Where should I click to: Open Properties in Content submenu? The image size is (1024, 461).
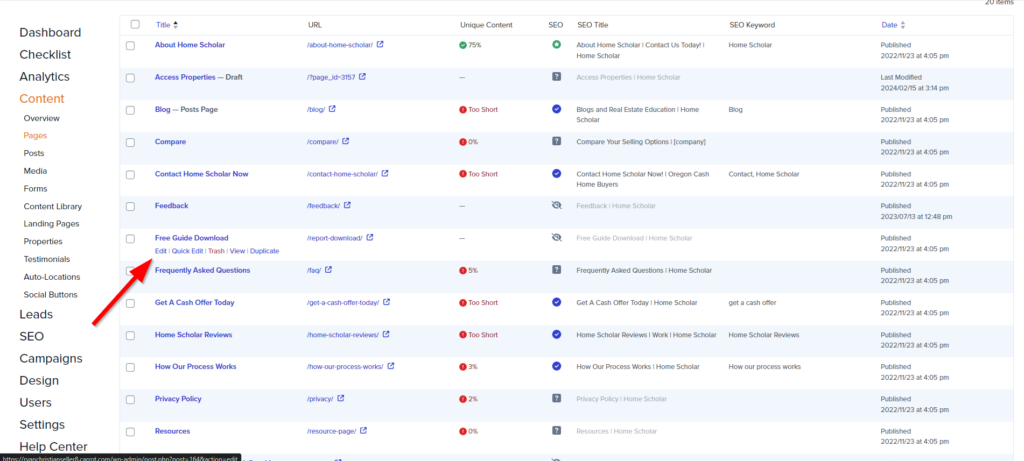[x=43, y=242]
